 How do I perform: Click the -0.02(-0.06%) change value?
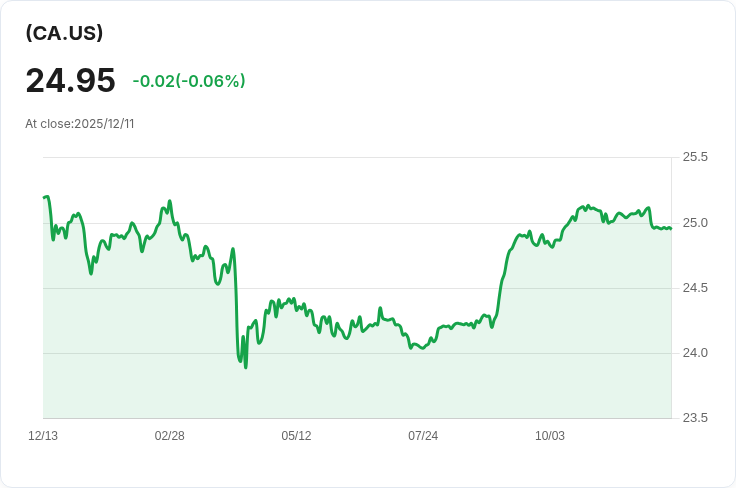(189, 81)
